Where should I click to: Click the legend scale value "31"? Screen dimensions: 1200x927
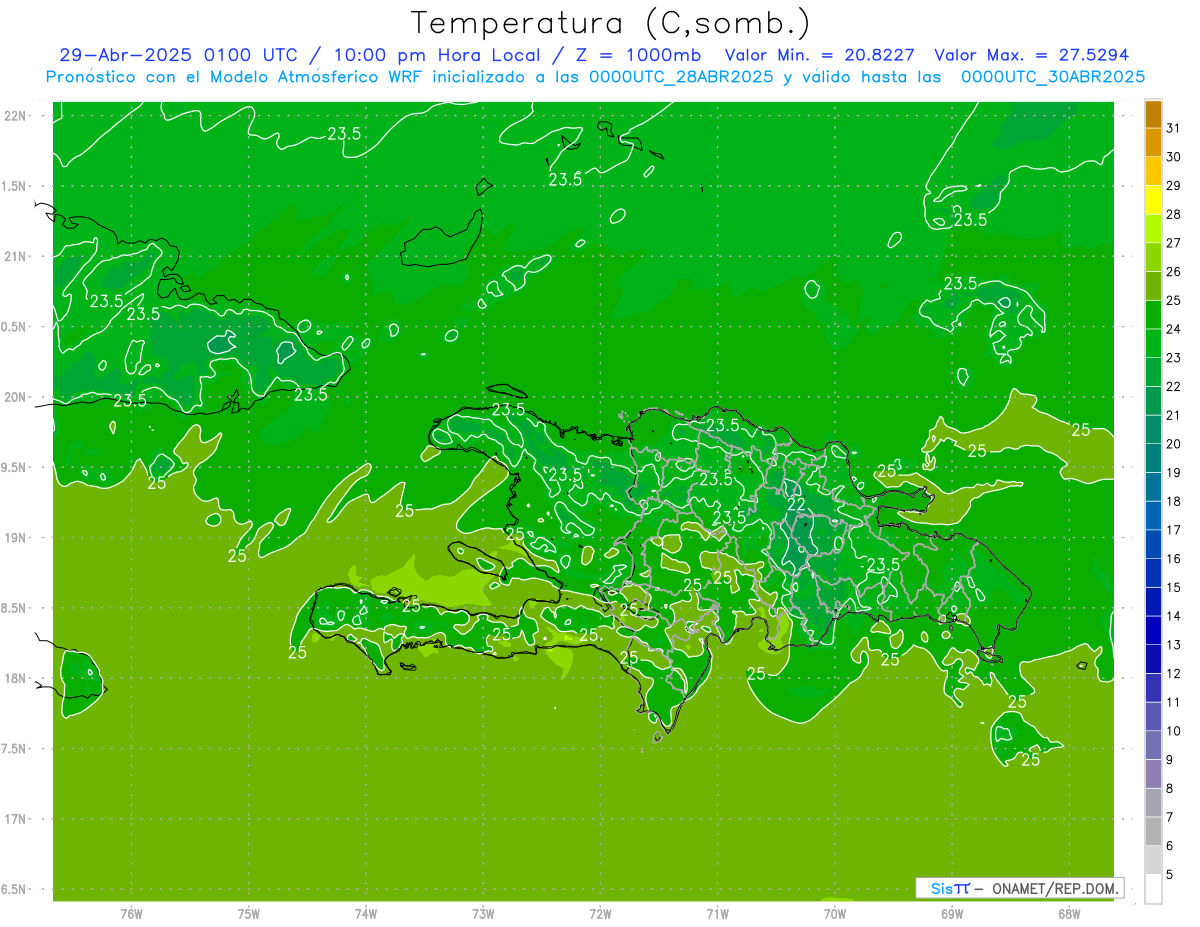[1174, 128]
